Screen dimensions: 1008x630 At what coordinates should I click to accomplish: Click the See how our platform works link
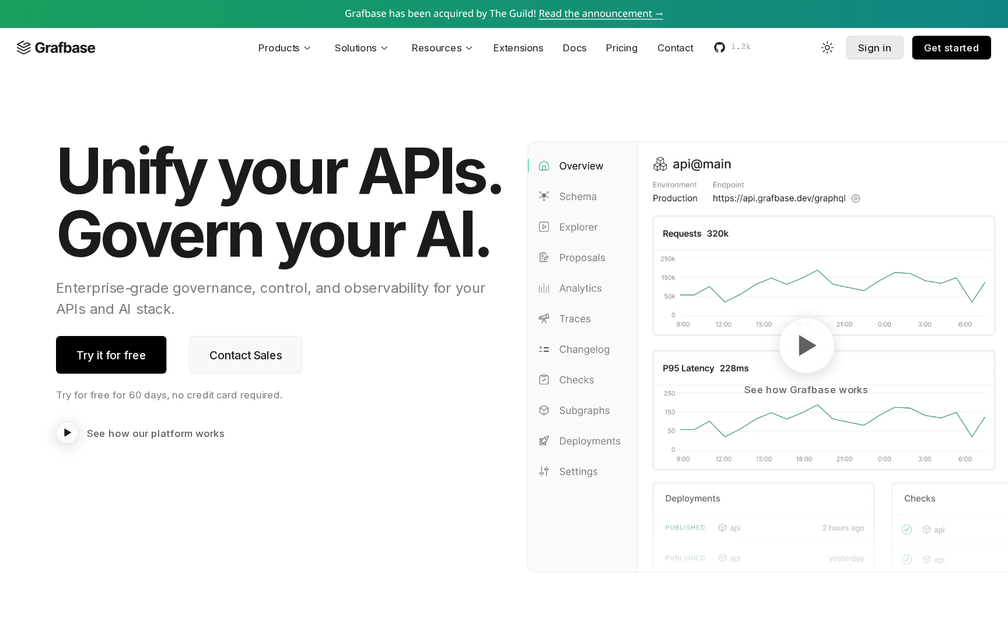(x=156, y=433)
